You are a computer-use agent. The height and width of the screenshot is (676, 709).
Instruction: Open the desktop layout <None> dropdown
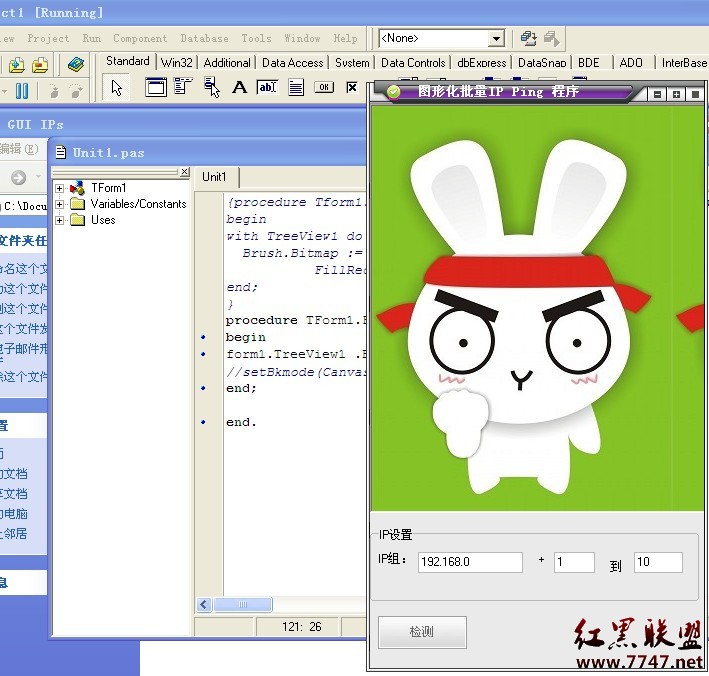click(496, 38)
